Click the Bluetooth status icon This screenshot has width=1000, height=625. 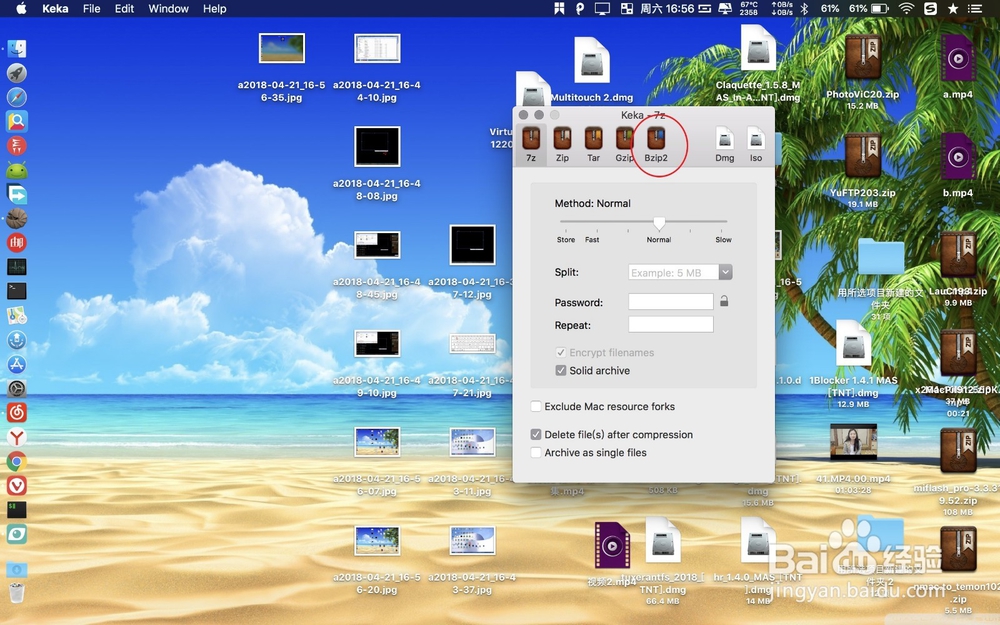pos(804,8)
